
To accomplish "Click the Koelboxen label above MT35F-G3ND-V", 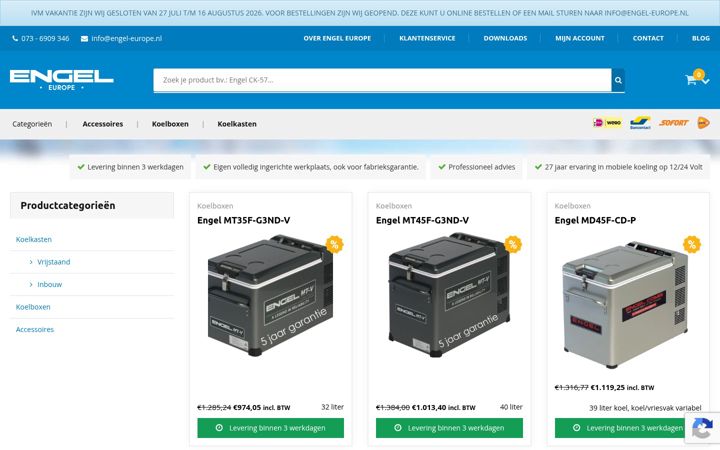I will point(215,206).
